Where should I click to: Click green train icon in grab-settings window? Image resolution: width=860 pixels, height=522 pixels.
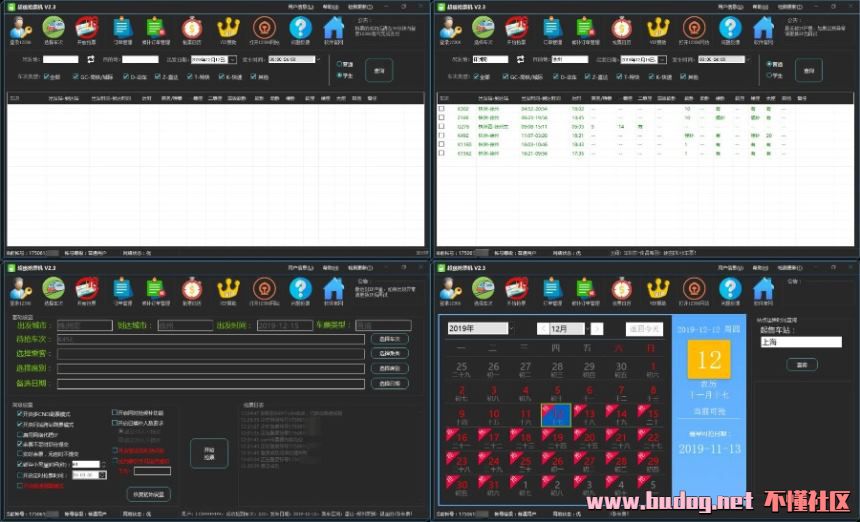click(x=53, y=288)
